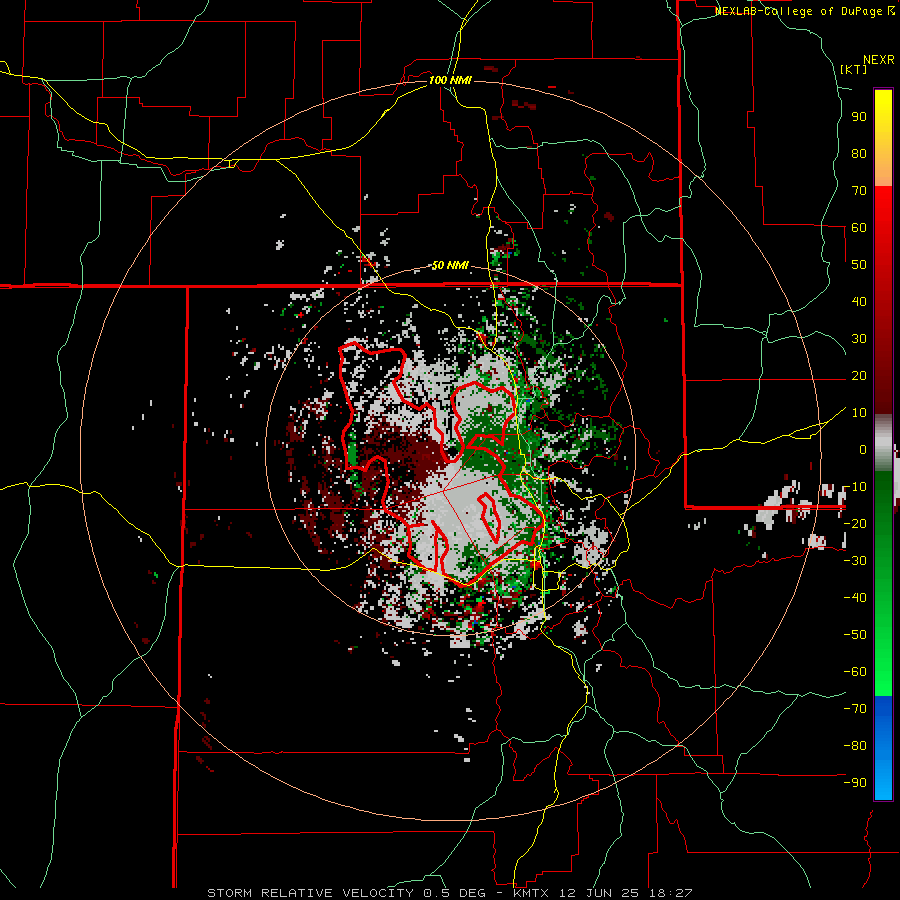
Task: Select the -60 value on the velocity scale
Action: pyautogui.click(x=855, y=672)
